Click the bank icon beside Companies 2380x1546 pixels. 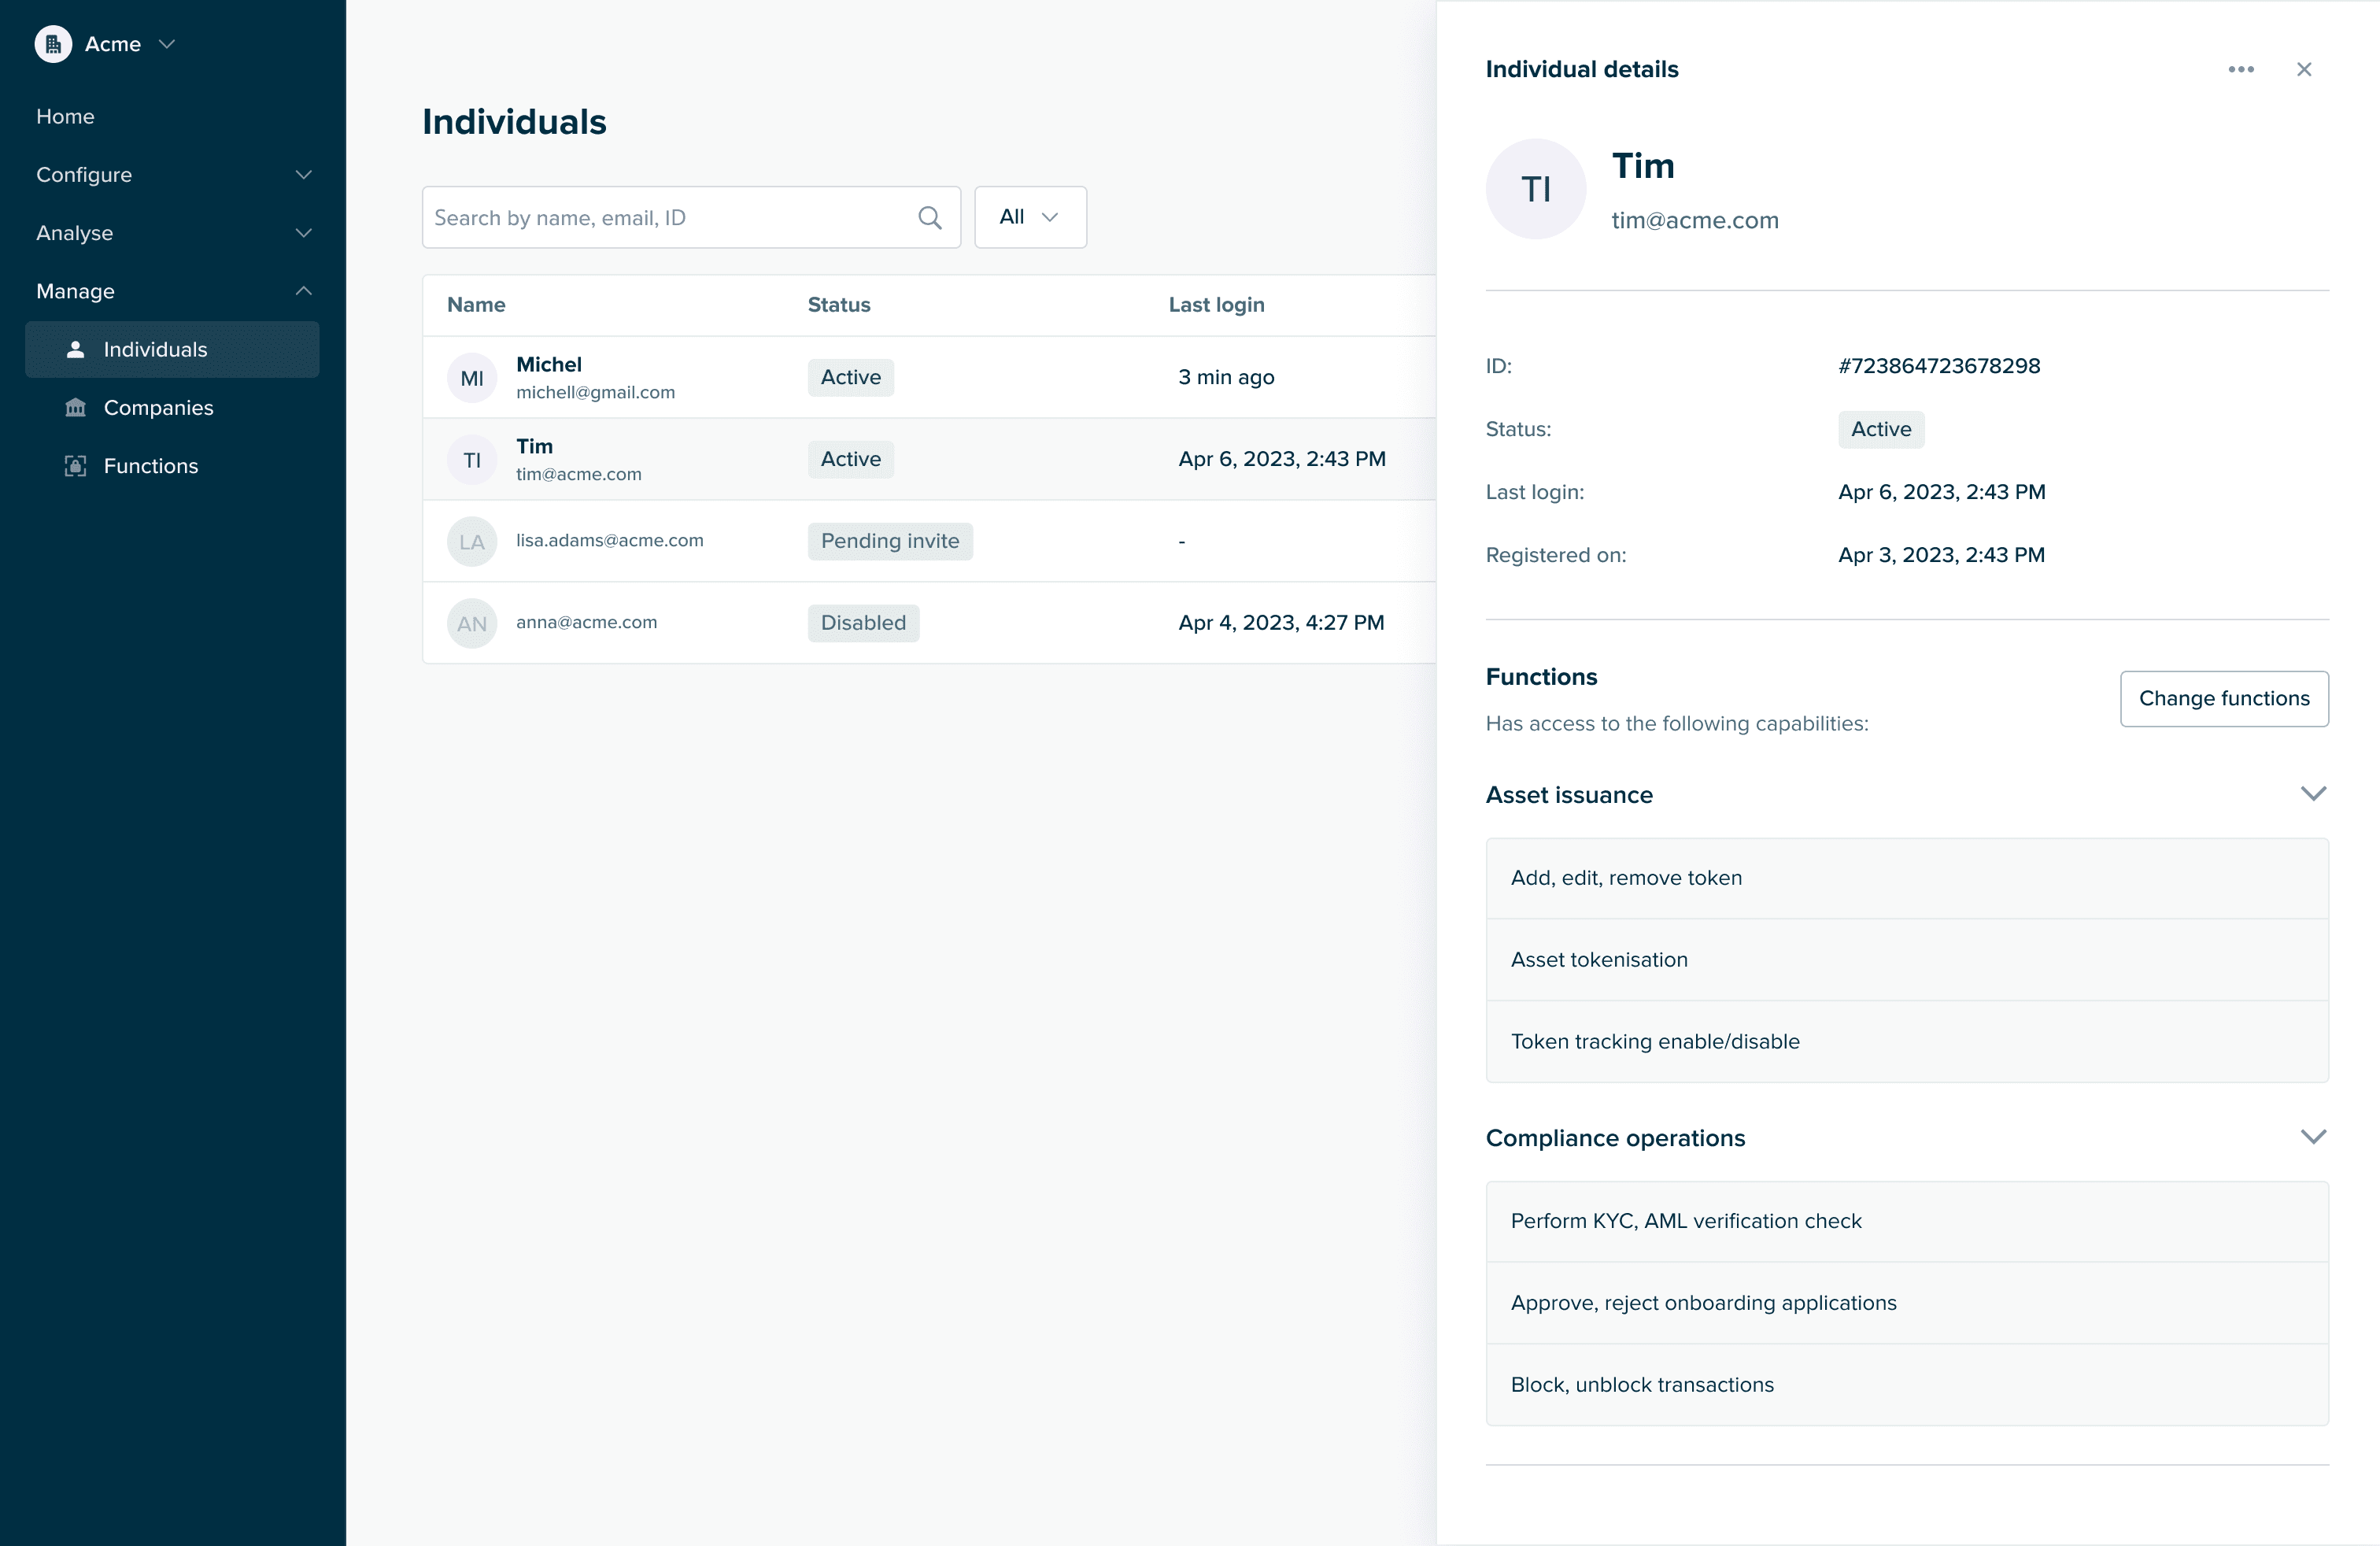tap(75, 407)
